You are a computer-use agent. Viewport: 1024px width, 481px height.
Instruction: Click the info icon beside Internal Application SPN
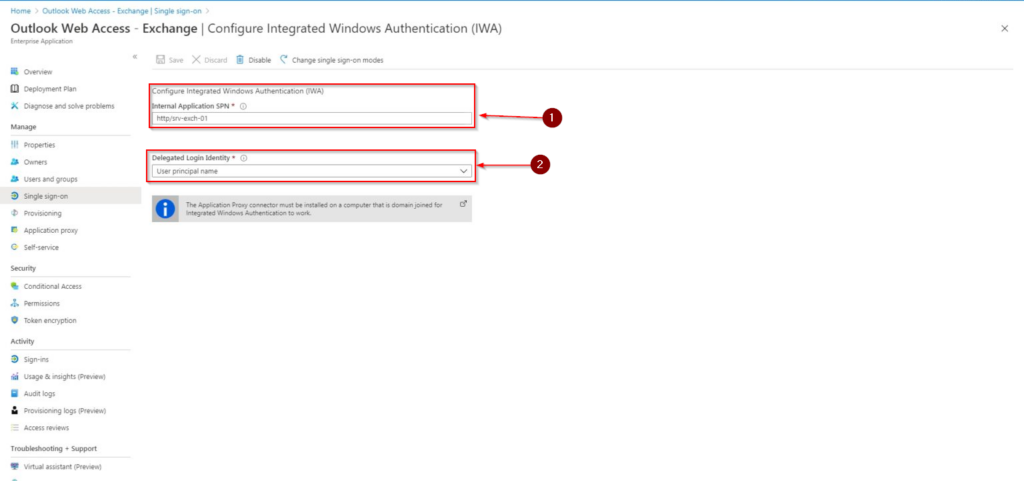(x=243, y=106)
